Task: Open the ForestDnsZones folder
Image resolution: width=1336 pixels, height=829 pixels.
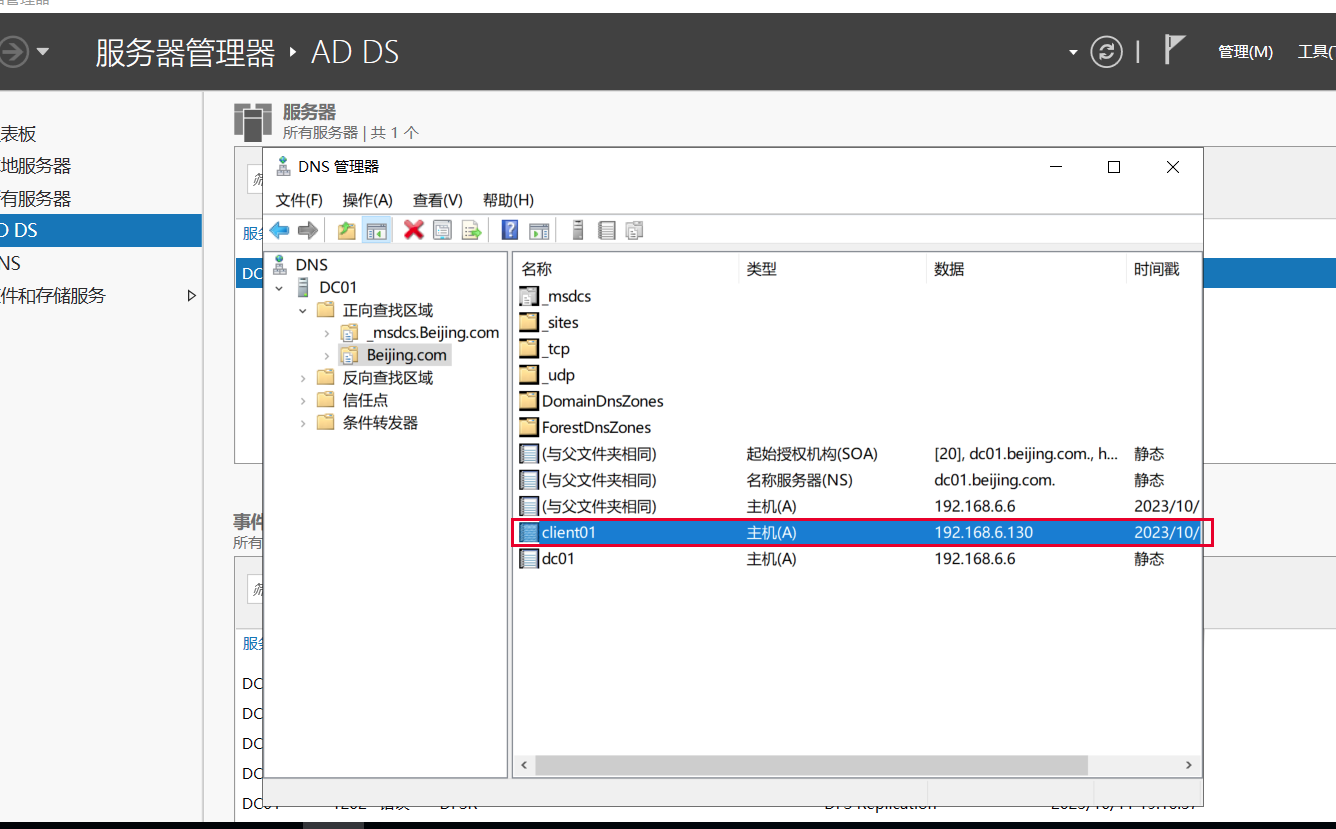Action: point(596,428)
